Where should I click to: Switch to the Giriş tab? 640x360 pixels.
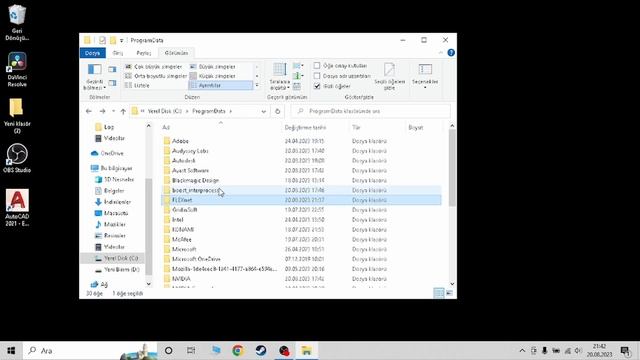pos(118,53)
